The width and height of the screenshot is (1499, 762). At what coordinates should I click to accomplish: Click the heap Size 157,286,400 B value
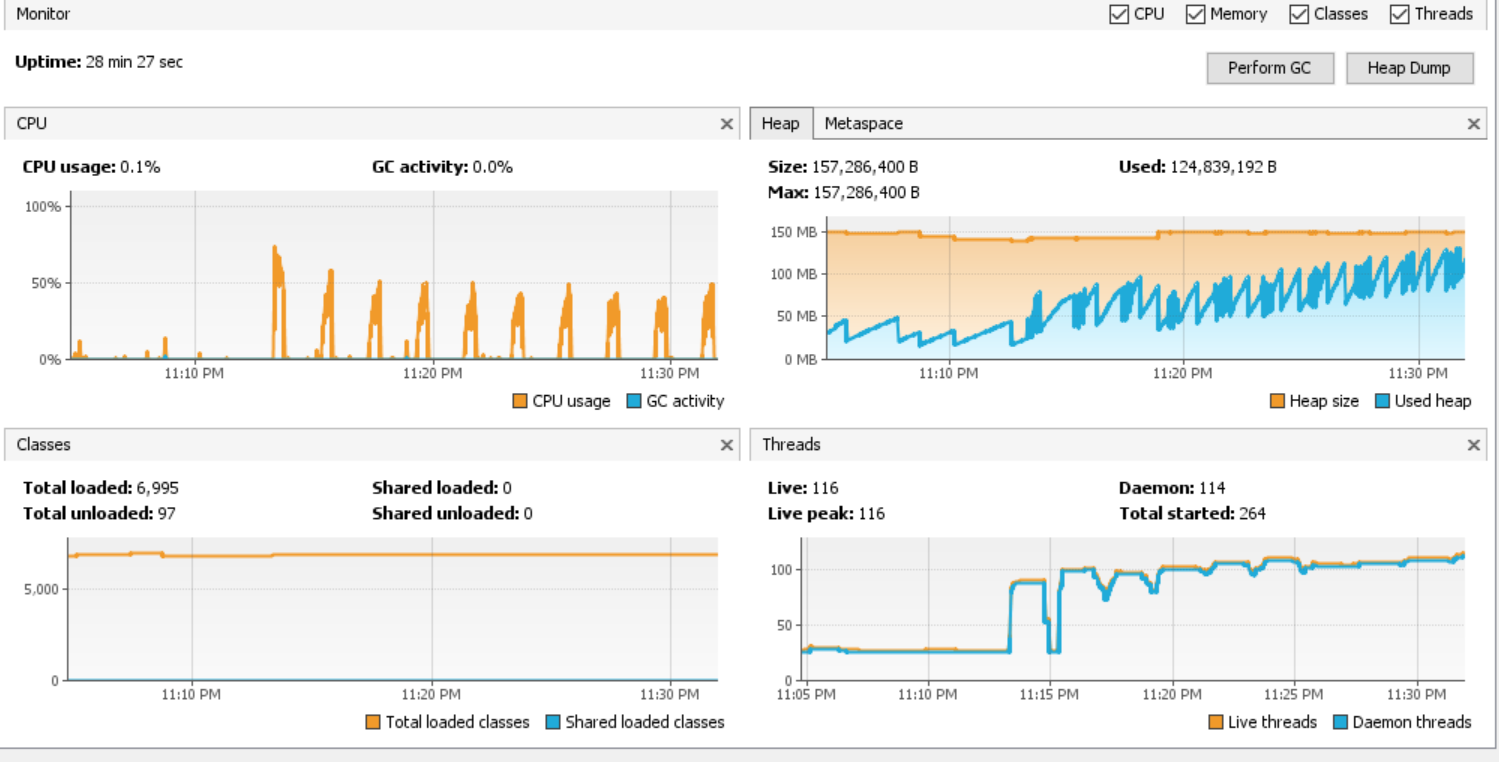(865, 167)
